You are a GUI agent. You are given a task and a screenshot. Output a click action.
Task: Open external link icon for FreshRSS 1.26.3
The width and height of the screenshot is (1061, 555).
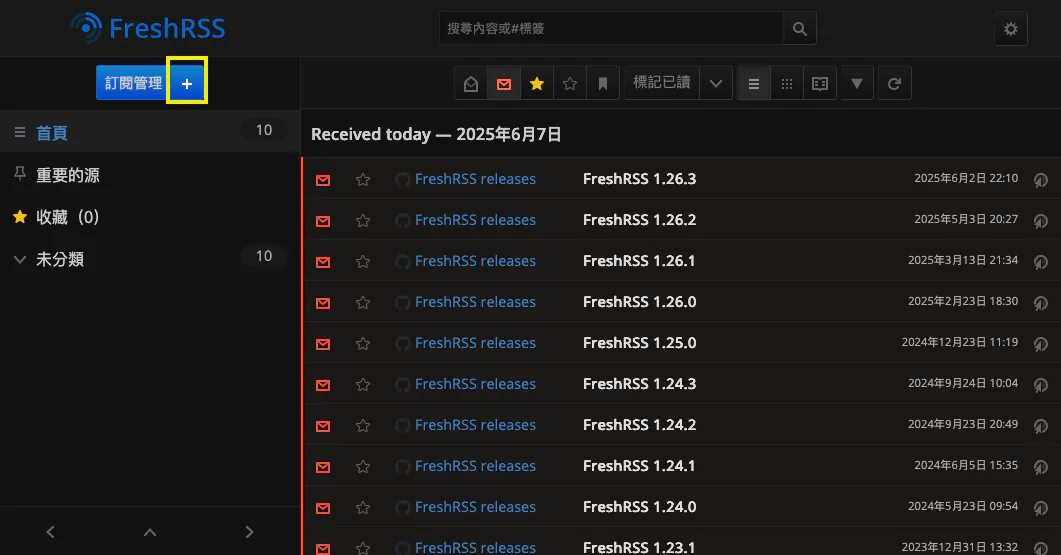[x=1040, y=179]
